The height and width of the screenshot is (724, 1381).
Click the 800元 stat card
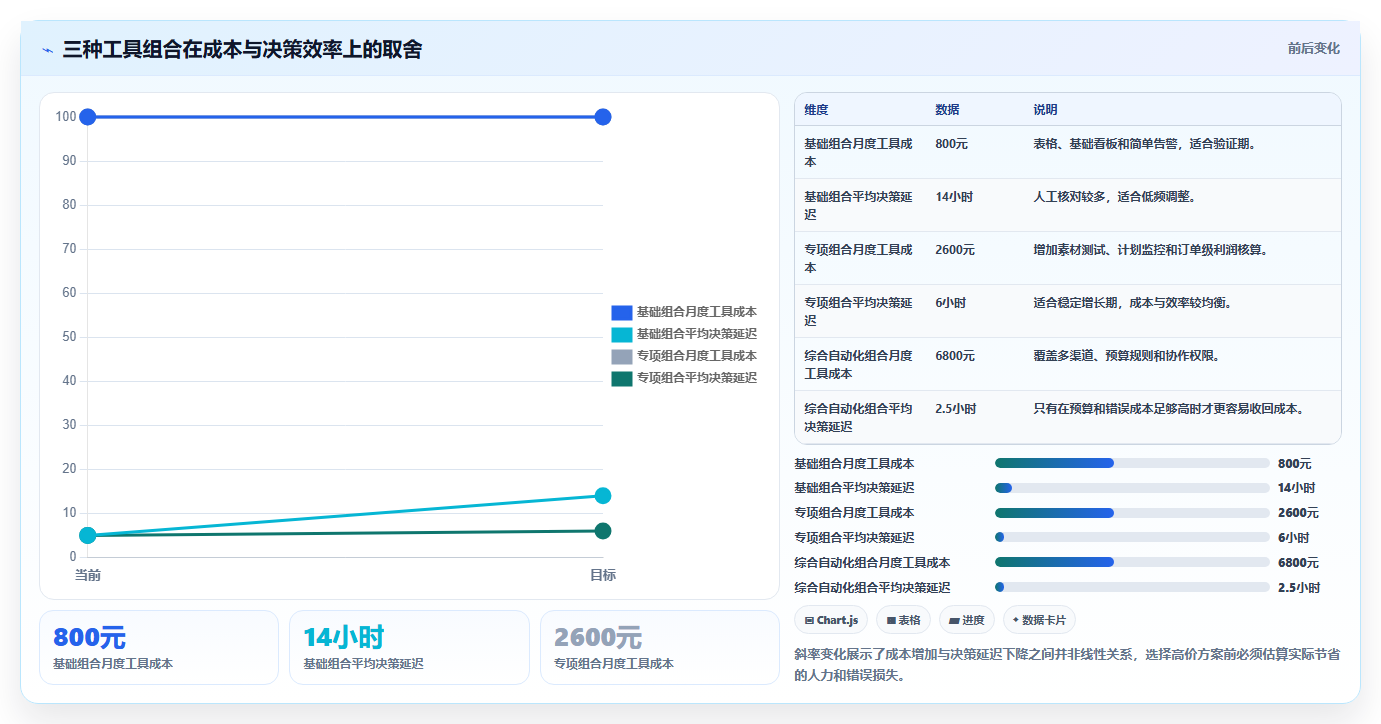[x=159, y=647]
